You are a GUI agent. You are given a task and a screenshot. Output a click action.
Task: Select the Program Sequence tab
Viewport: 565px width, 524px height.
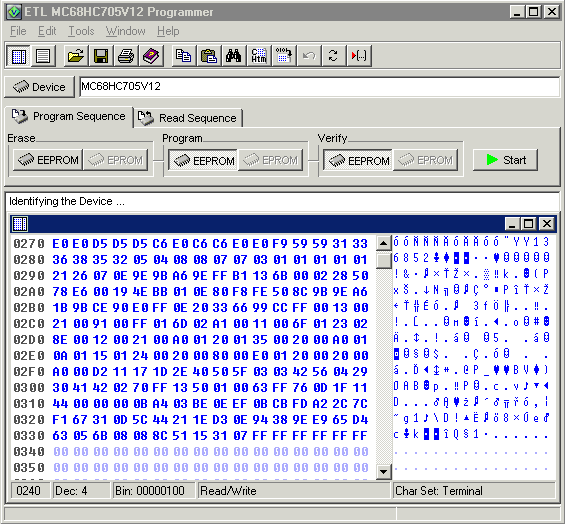click(69, 116)
